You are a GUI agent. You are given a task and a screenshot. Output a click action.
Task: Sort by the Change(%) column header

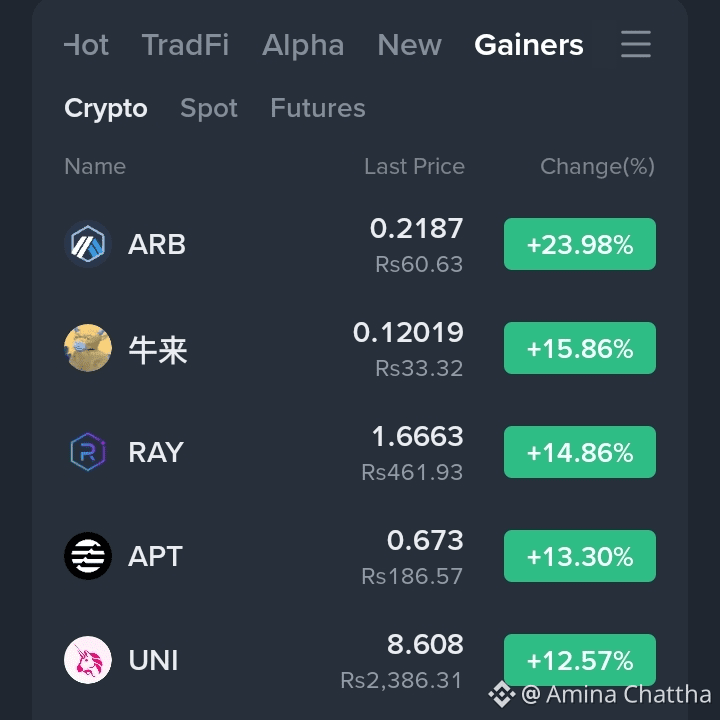(597, 166)
